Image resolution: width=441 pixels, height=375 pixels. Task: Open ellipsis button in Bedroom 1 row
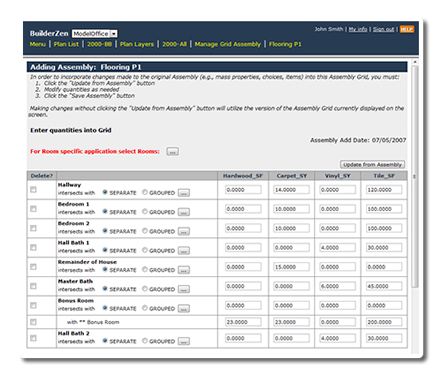184,212
